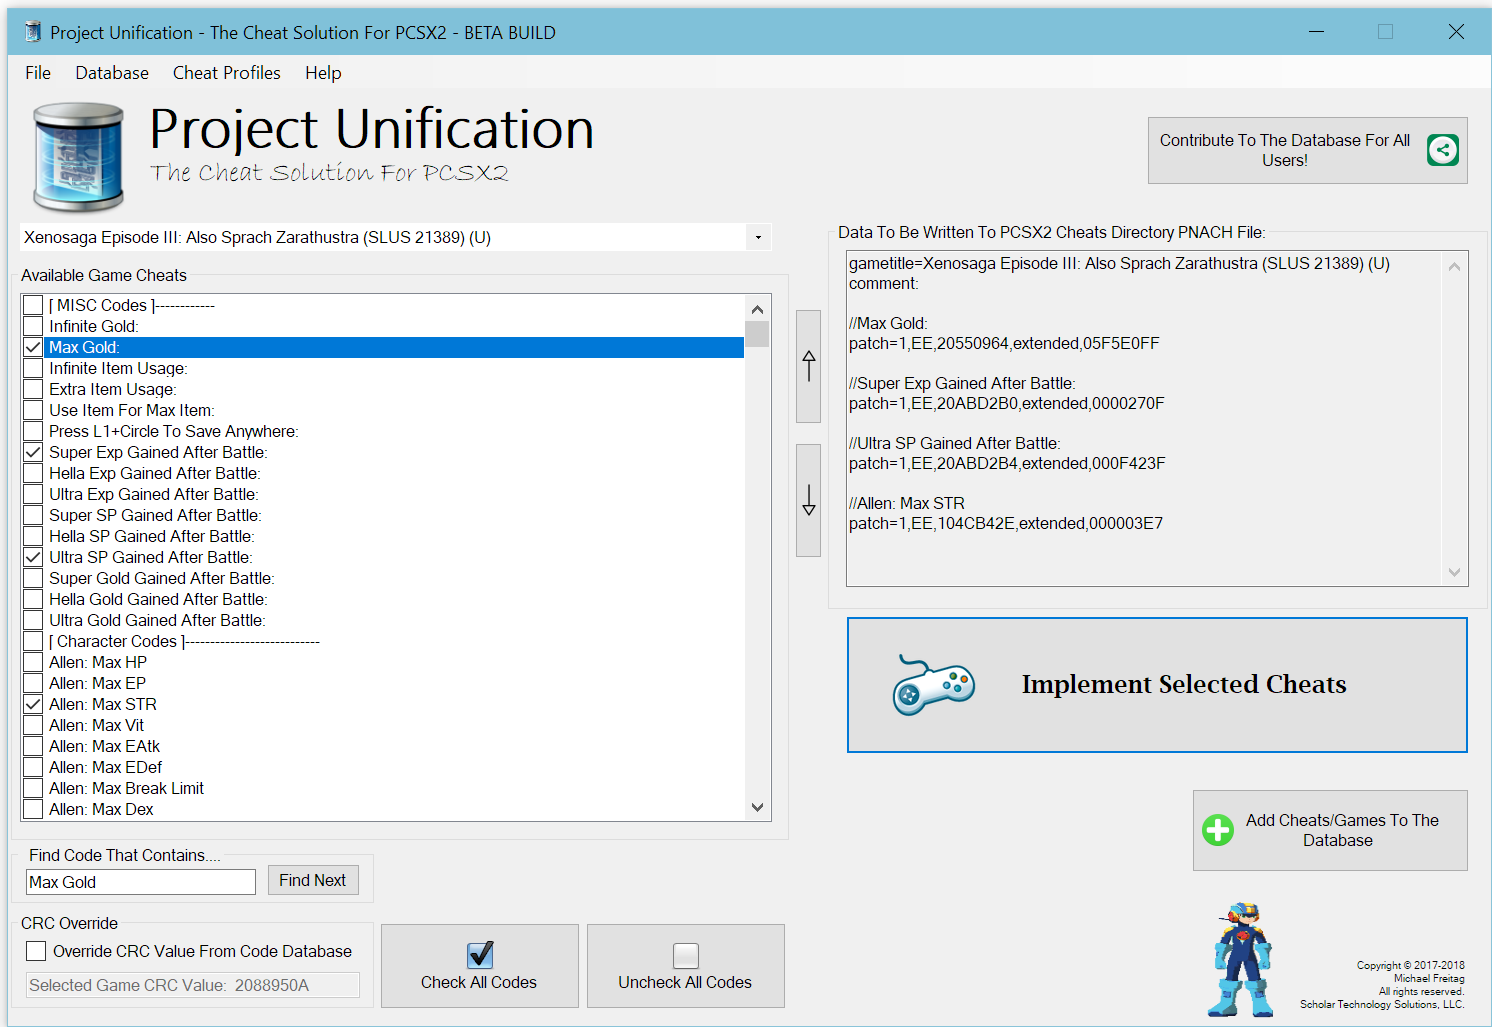Click the green plus icon for adding cheats
The image size is (1492, 1027).
click(x=1218, y=830)
